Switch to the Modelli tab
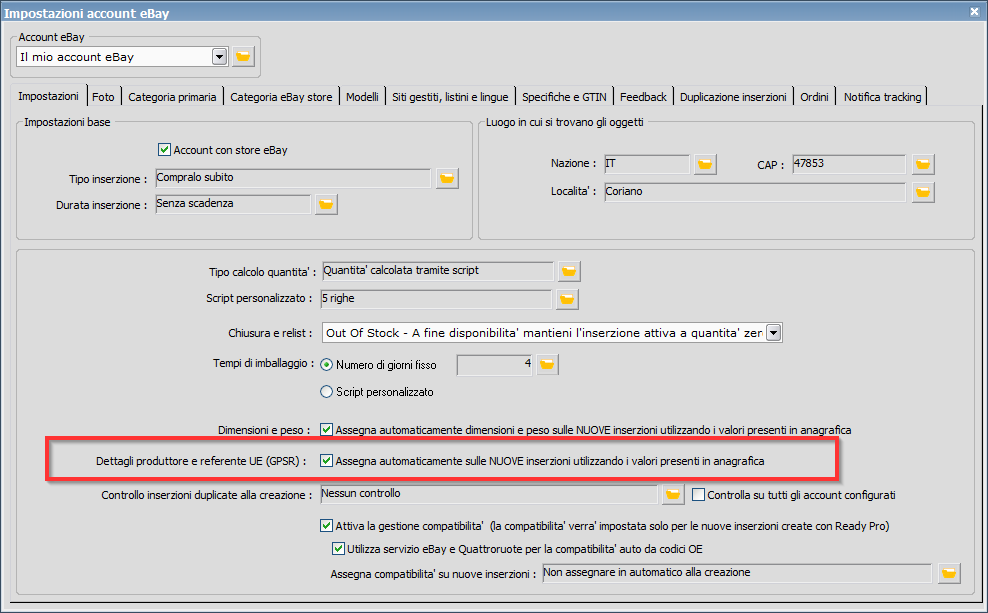988x613 pixels. coord(362,97)
